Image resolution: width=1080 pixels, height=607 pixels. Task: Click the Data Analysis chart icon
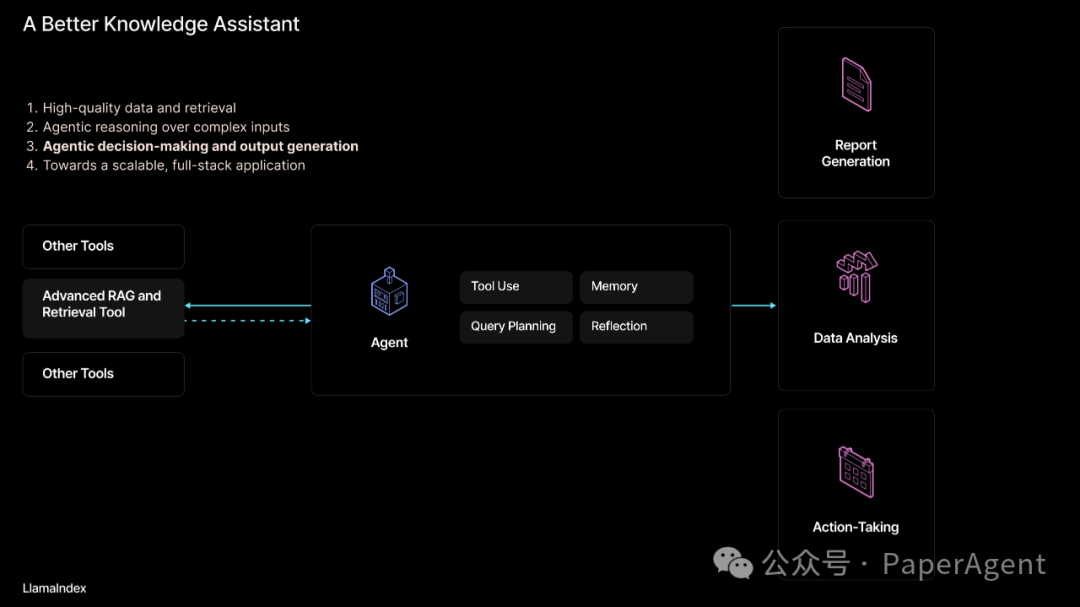(x=856, y=276)
